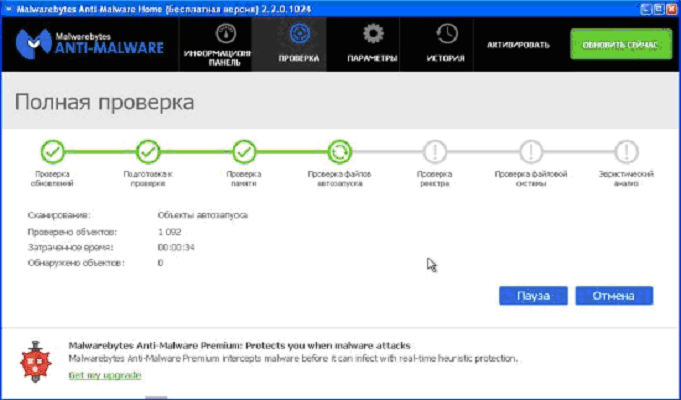
Task: Open the Information Panel dashboard tab
Action: coord(215,44)
